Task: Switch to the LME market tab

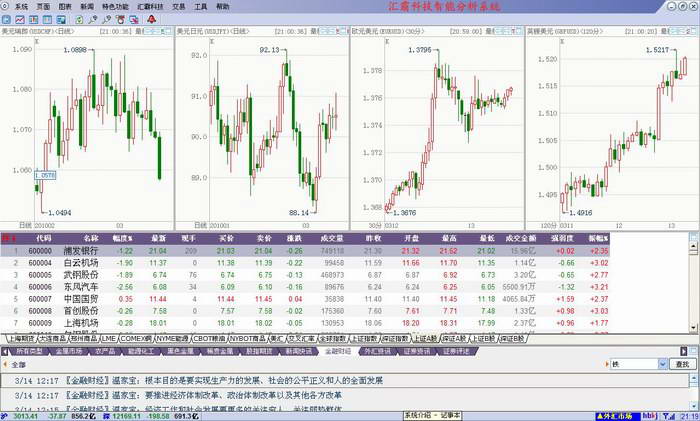Action: tap(109, 339)
